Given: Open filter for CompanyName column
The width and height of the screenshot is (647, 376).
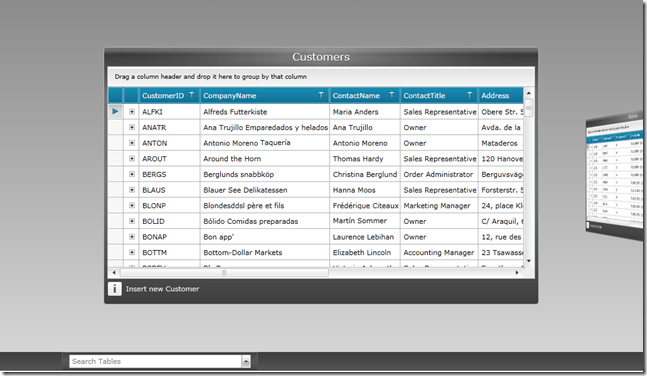Looking at the screenshot, I should (x=321, y=95).
